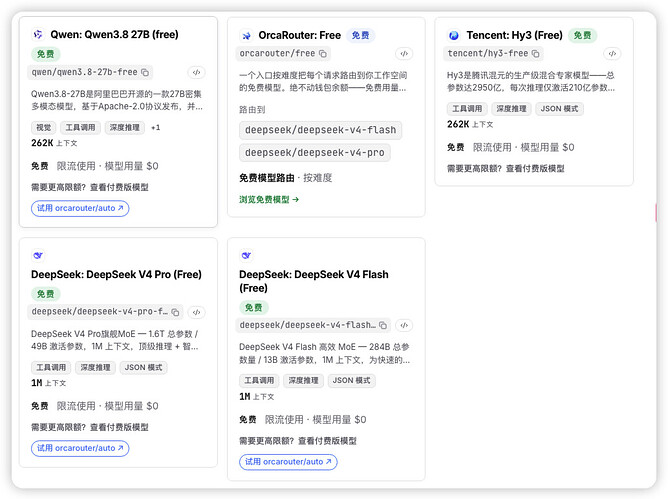Click green 免费 badge on Tencent Hy3 card
Image resolution: width=668 pixels, height=499 pixels.
click(582, 35)
